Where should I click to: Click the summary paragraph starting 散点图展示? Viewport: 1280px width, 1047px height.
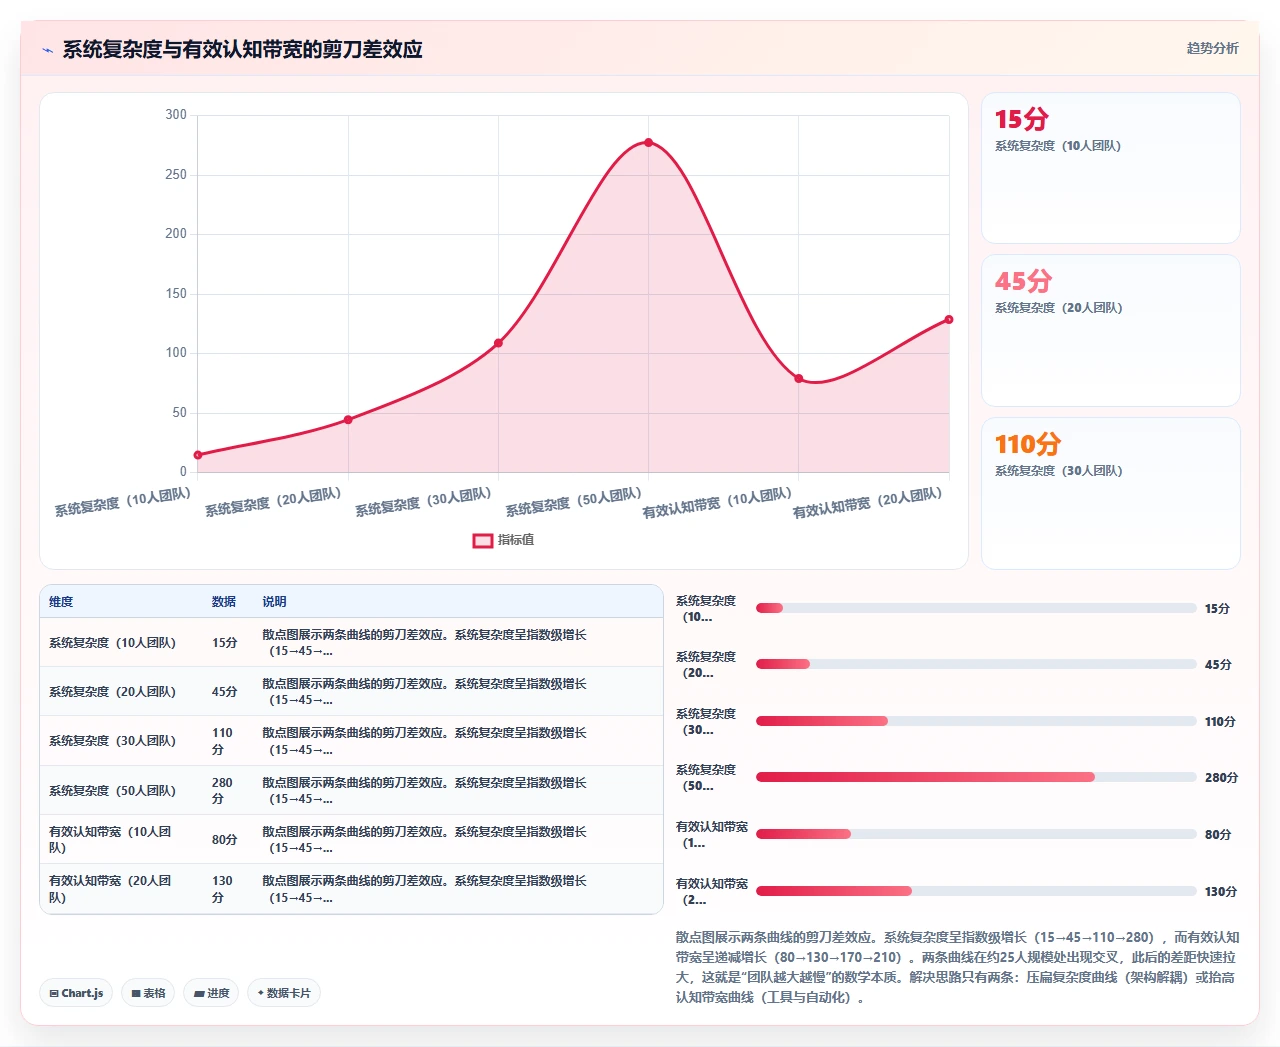[957, 967]
